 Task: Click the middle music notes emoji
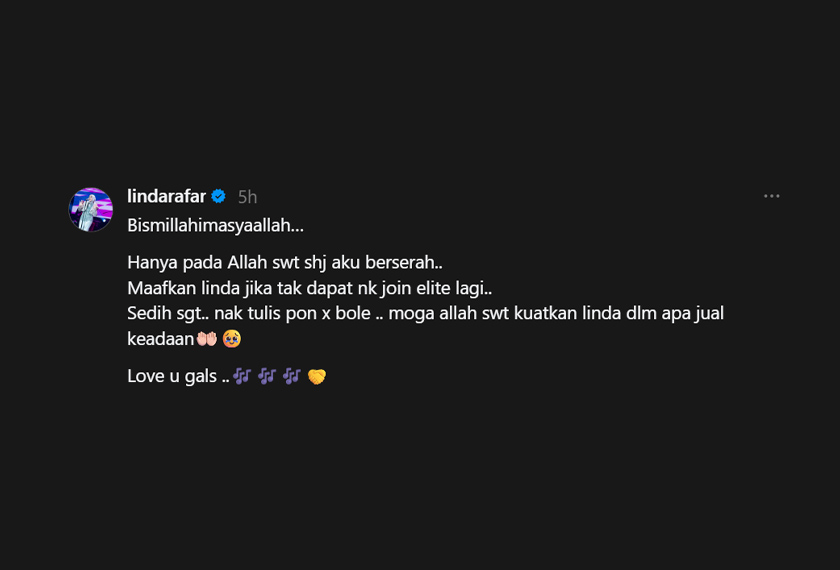click(x=267, y=376)
